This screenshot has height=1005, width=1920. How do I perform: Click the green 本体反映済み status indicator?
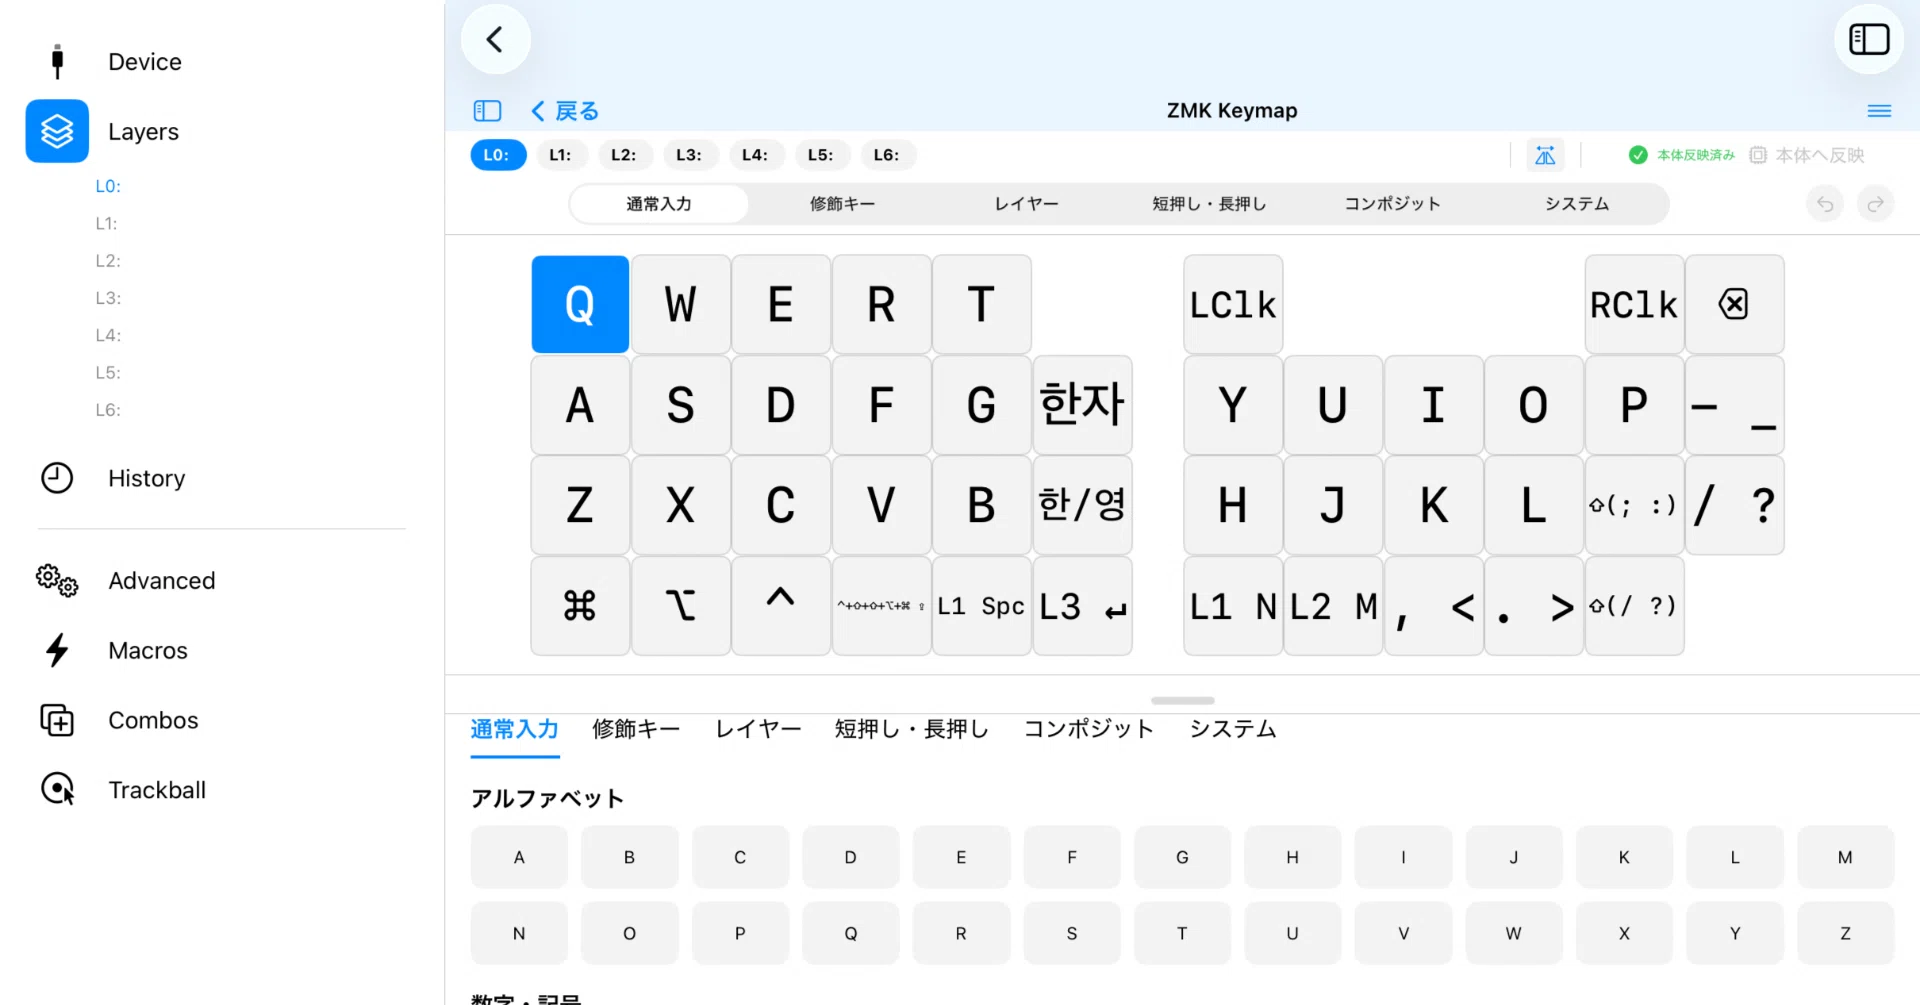pos(1682,155)
